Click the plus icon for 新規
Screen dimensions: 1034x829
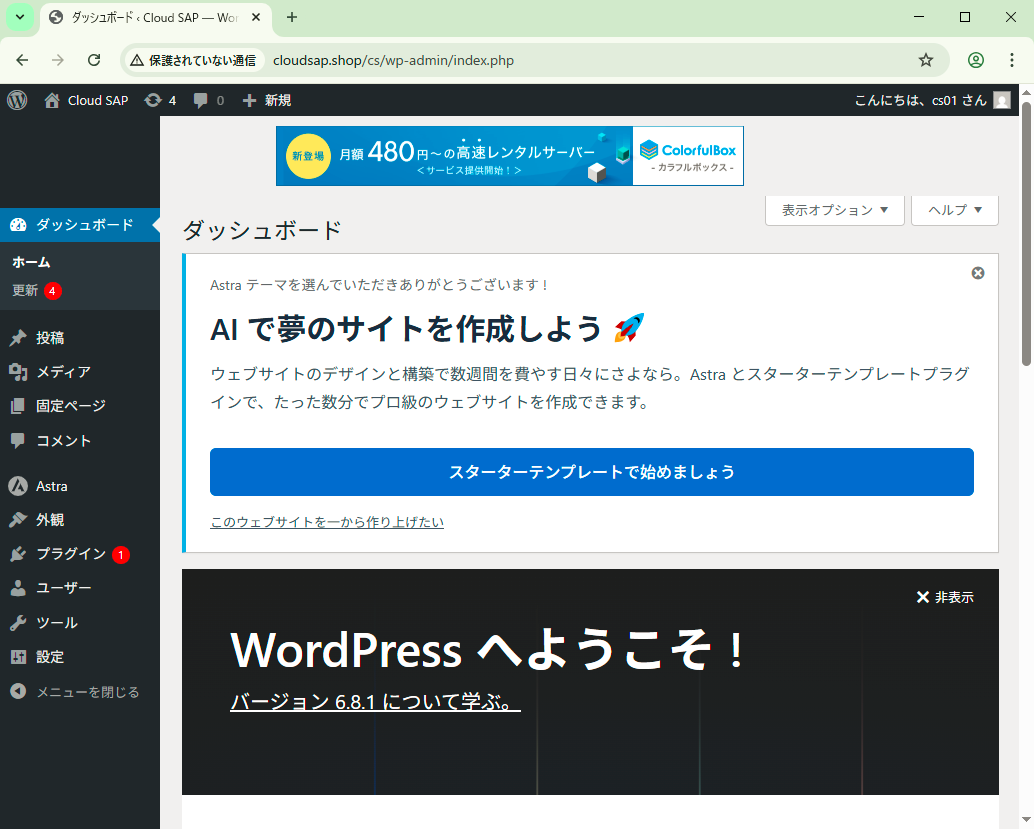[x=249, y=100]
